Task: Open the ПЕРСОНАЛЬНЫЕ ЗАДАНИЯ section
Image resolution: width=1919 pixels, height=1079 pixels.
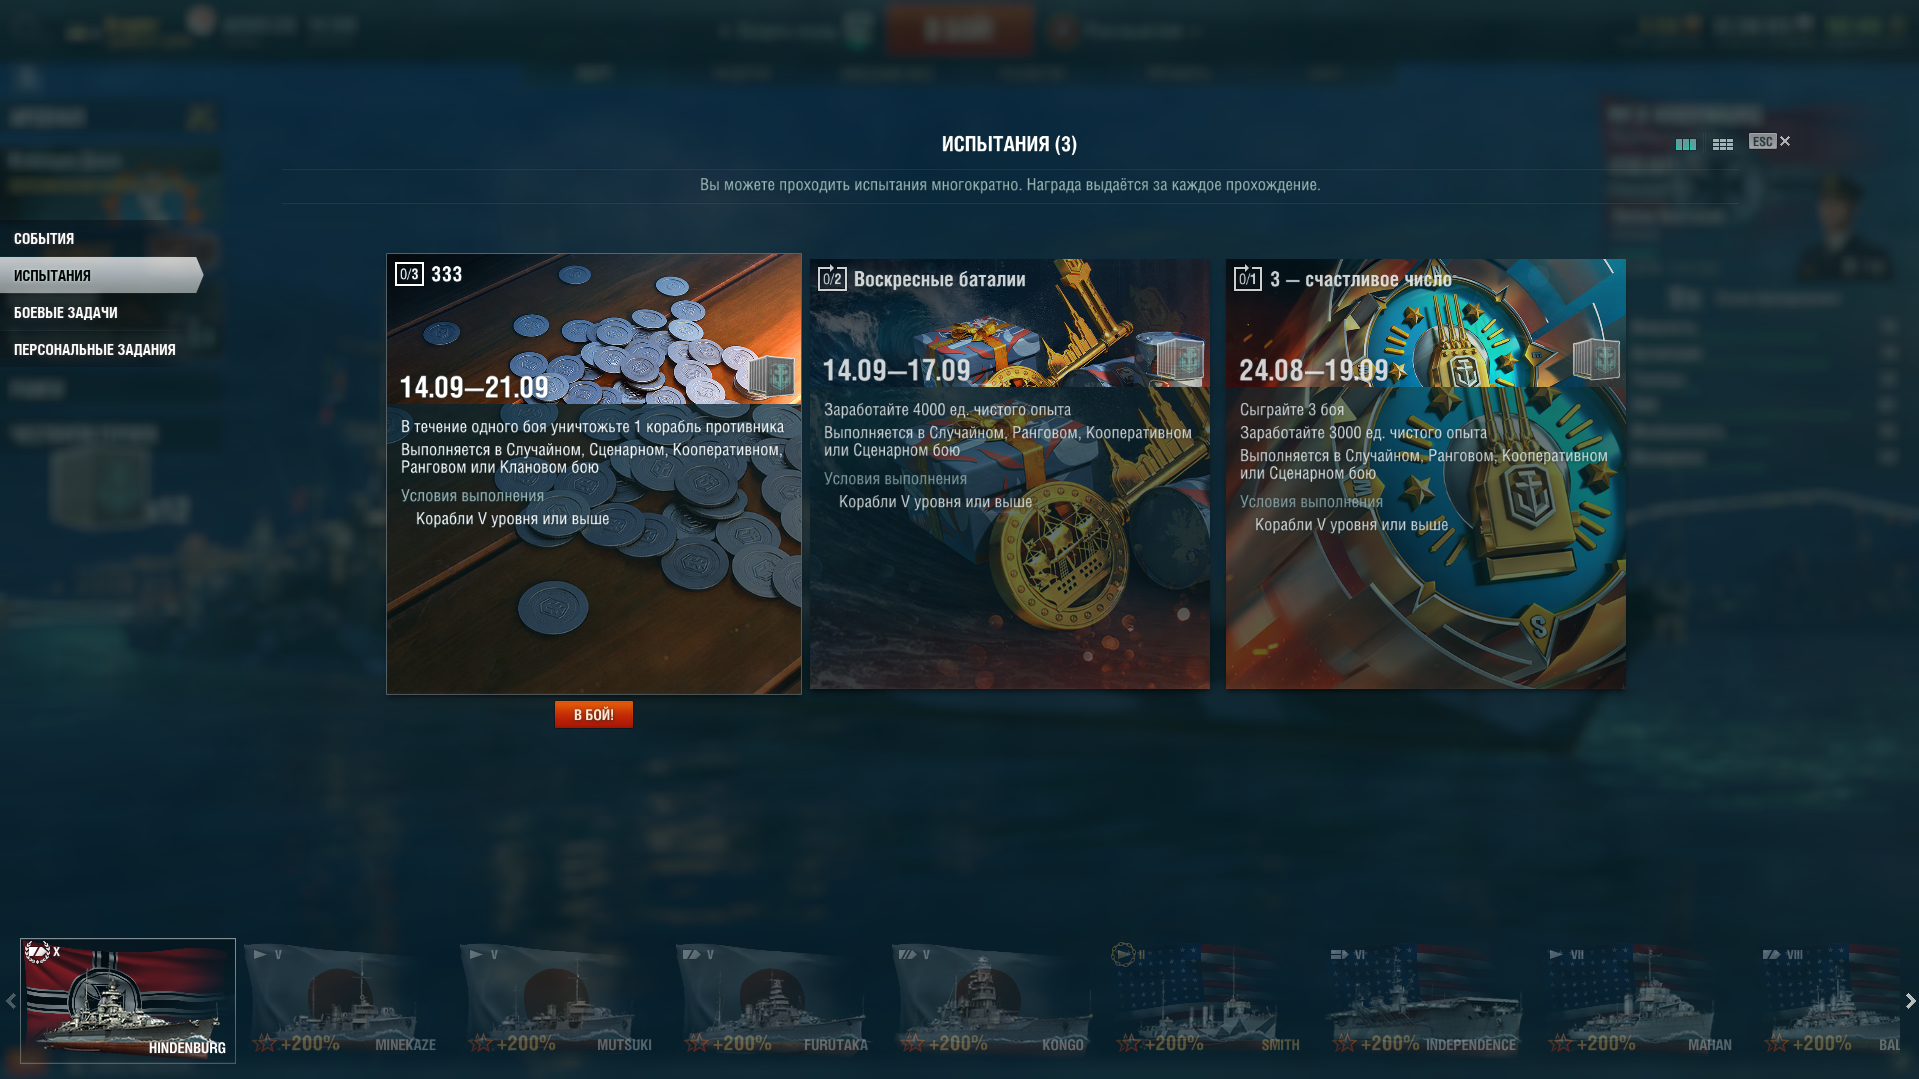Action: coord(95,349)
